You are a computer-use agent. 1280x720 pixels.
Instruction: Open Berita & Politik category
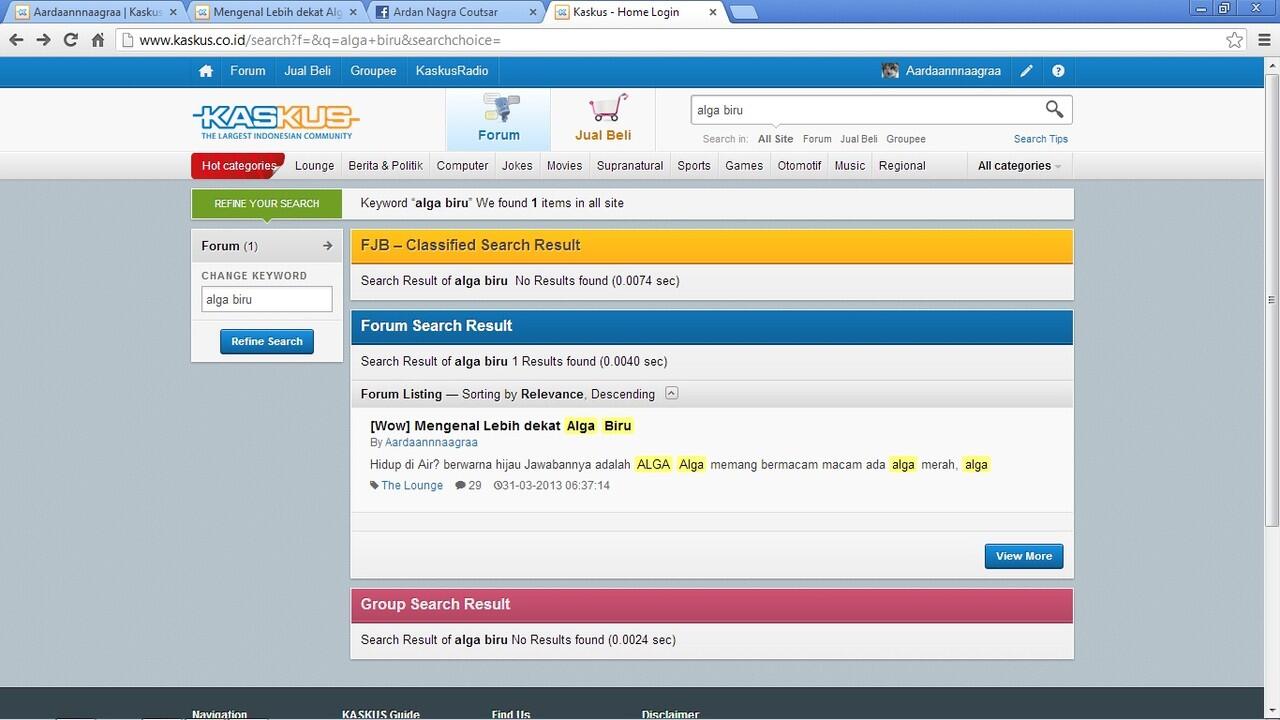386,166
